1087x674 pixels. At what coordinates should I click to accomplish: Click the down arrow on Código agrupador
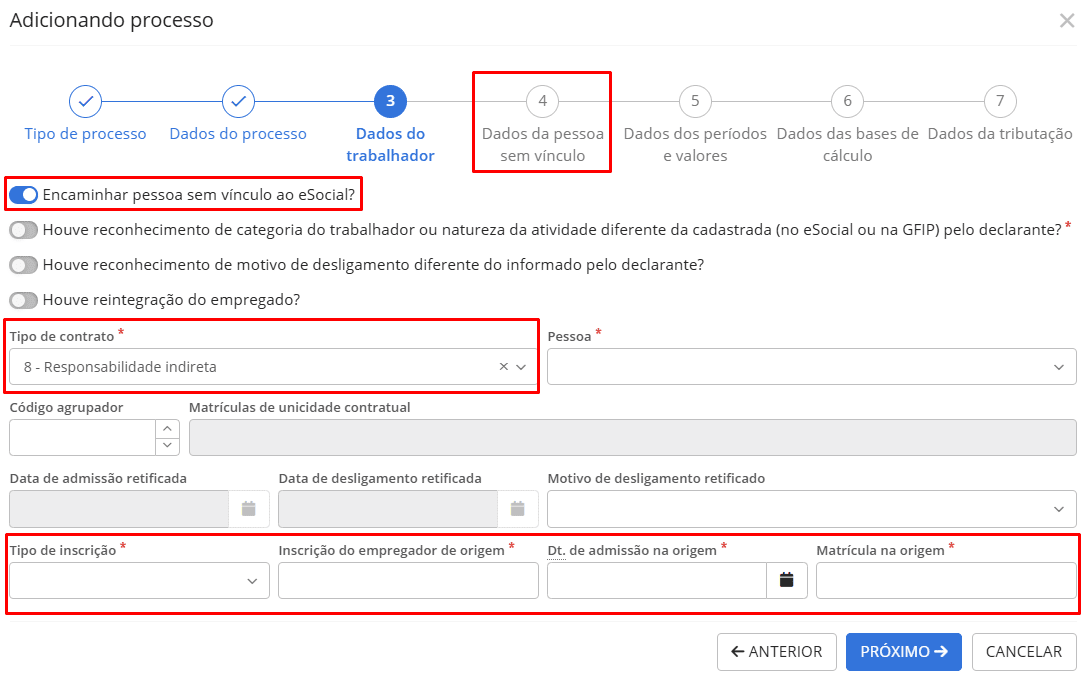(167, 444)
